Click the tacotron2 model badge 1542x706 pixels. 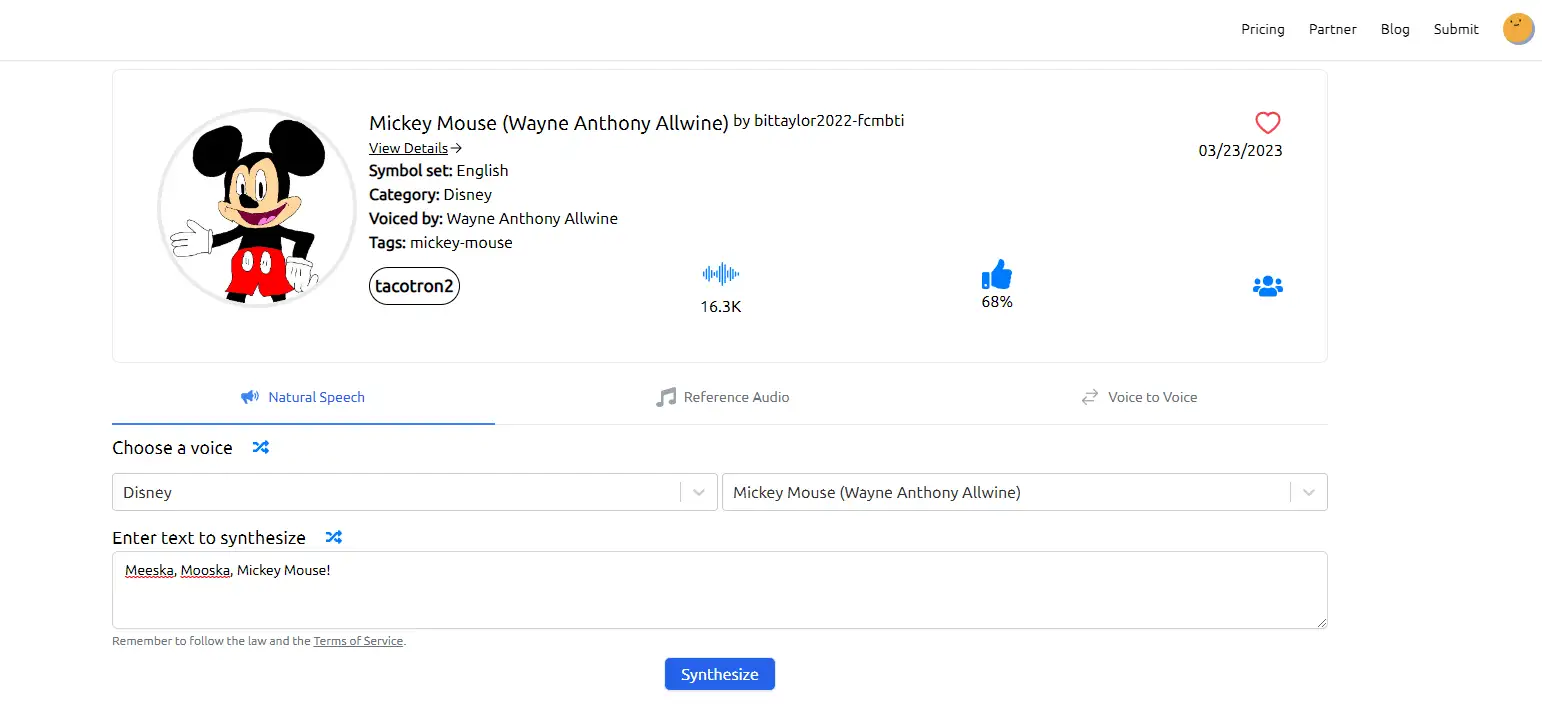point(415,286)
